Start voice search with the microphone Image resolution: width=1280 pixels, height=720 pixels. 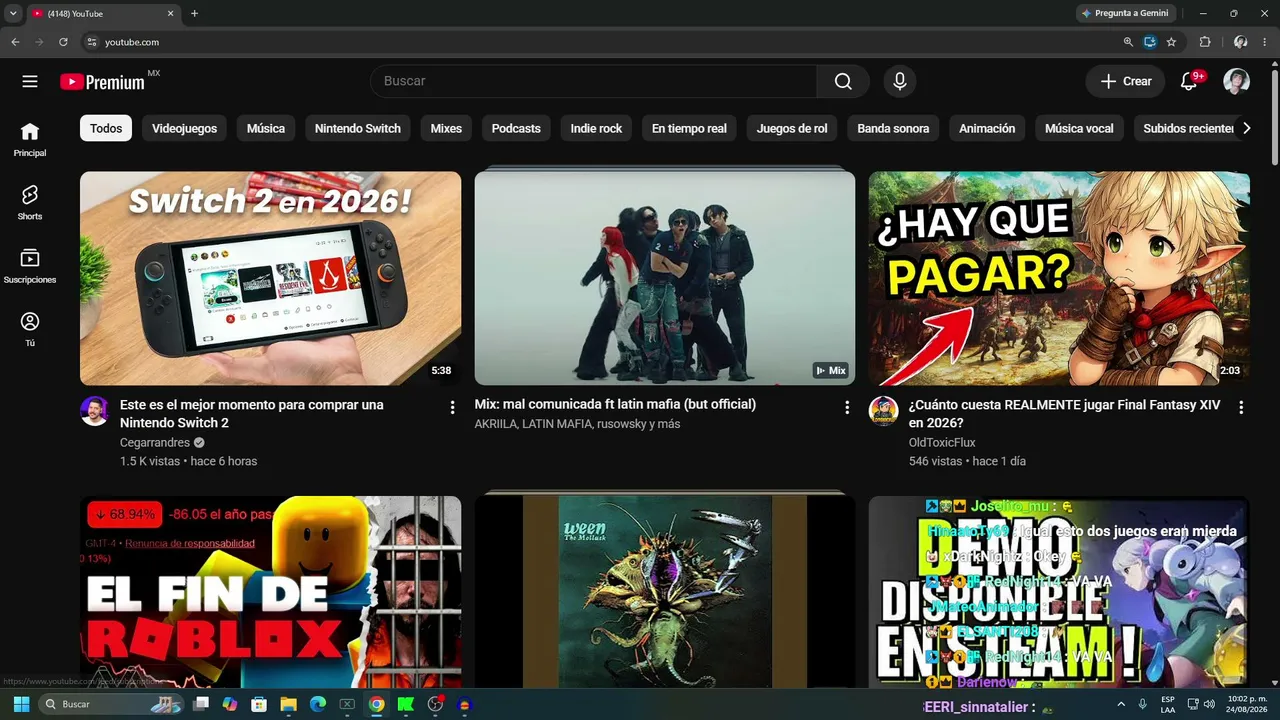(x=900, y=81)
